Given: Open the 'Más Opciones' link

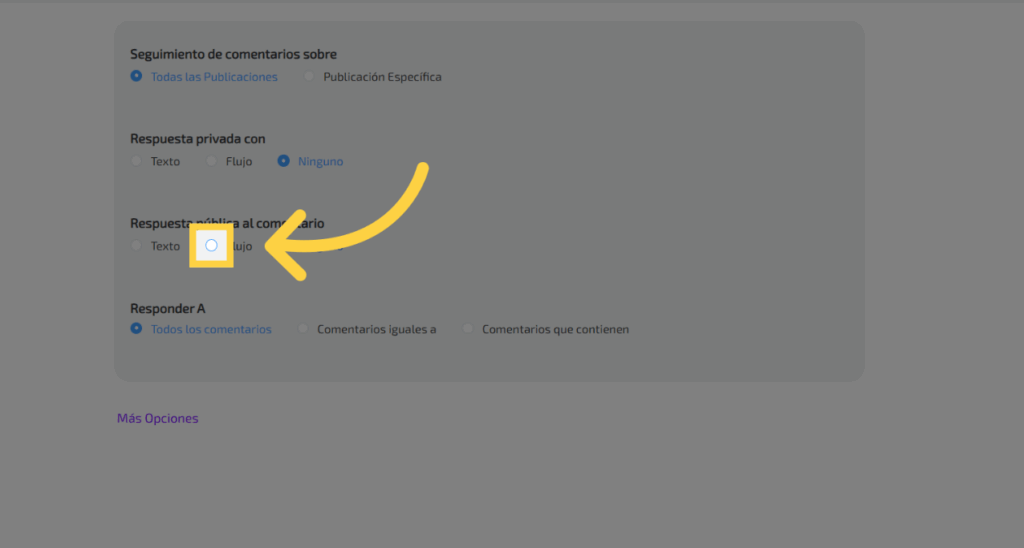Looking at the screenshot, I should click(x=157, y=418).
